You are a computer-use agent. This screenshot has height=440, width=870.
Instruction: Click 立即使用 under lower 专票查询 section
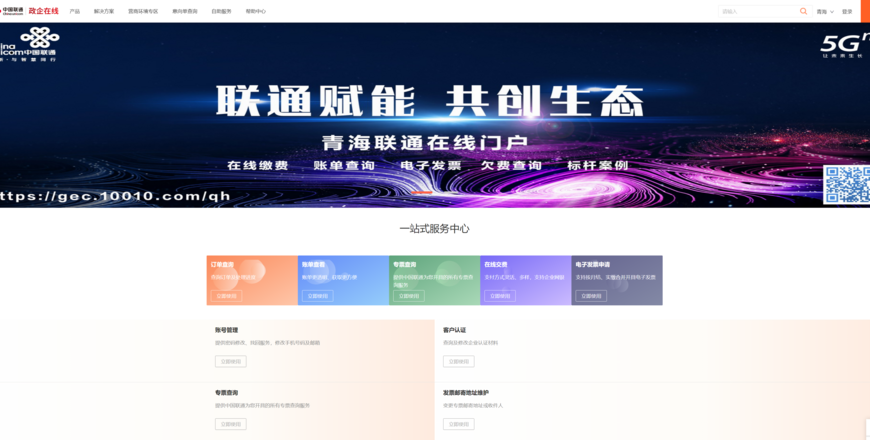point(231,424)
